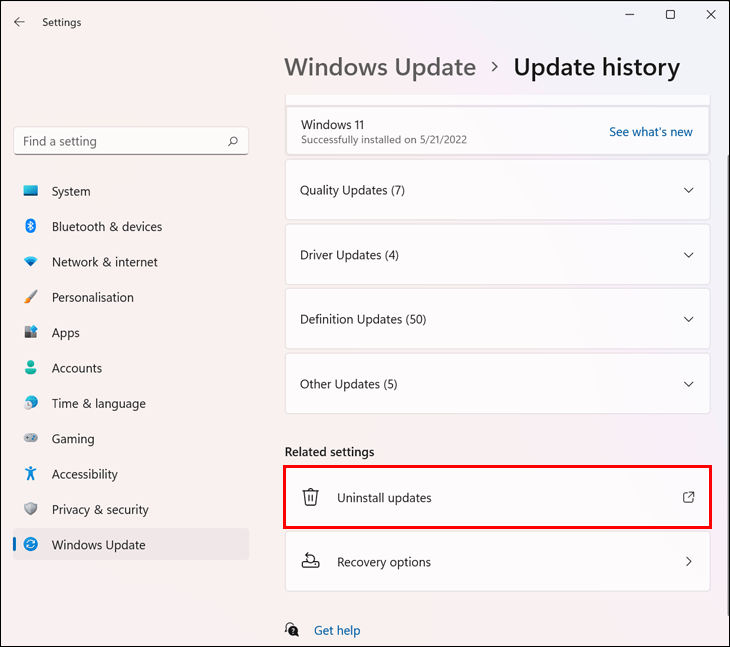Click the external link icon on Uninstall updates
Screen dimensions: 730x647
pos(689,497)
